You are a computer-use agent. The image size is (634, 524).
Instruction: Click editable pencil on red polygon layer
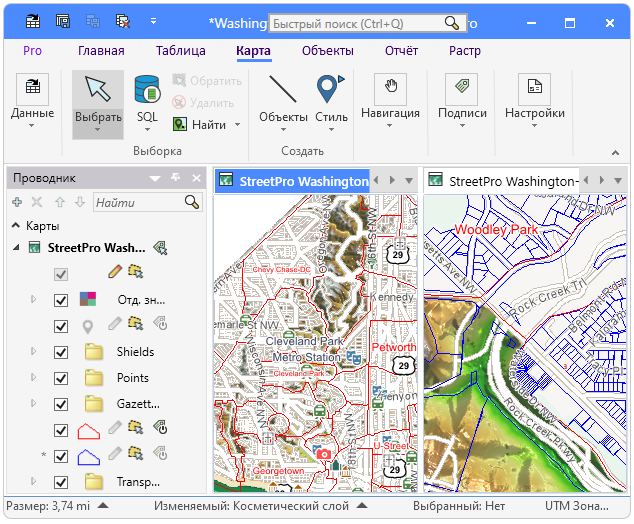115,427
